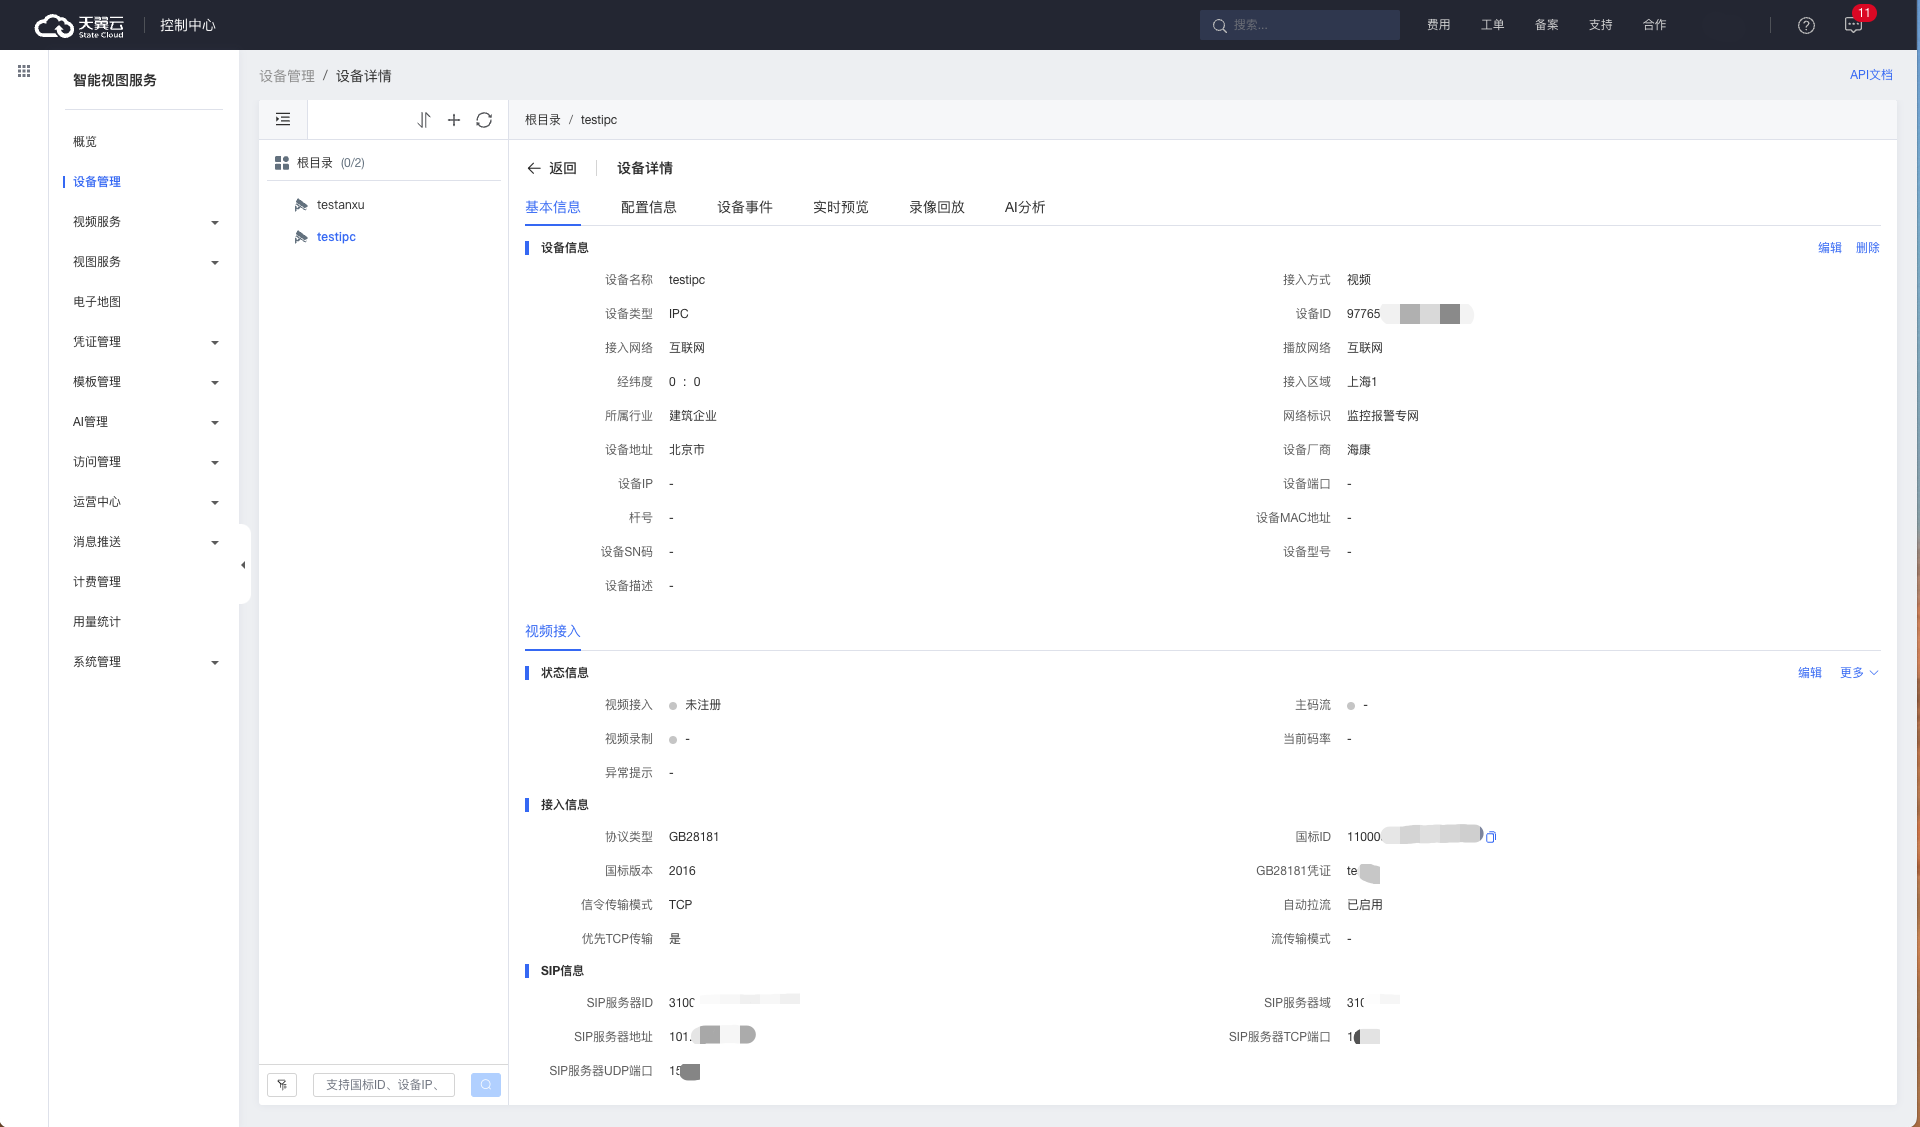
Task: Click the sort devices icon
Action: (424, 120)
